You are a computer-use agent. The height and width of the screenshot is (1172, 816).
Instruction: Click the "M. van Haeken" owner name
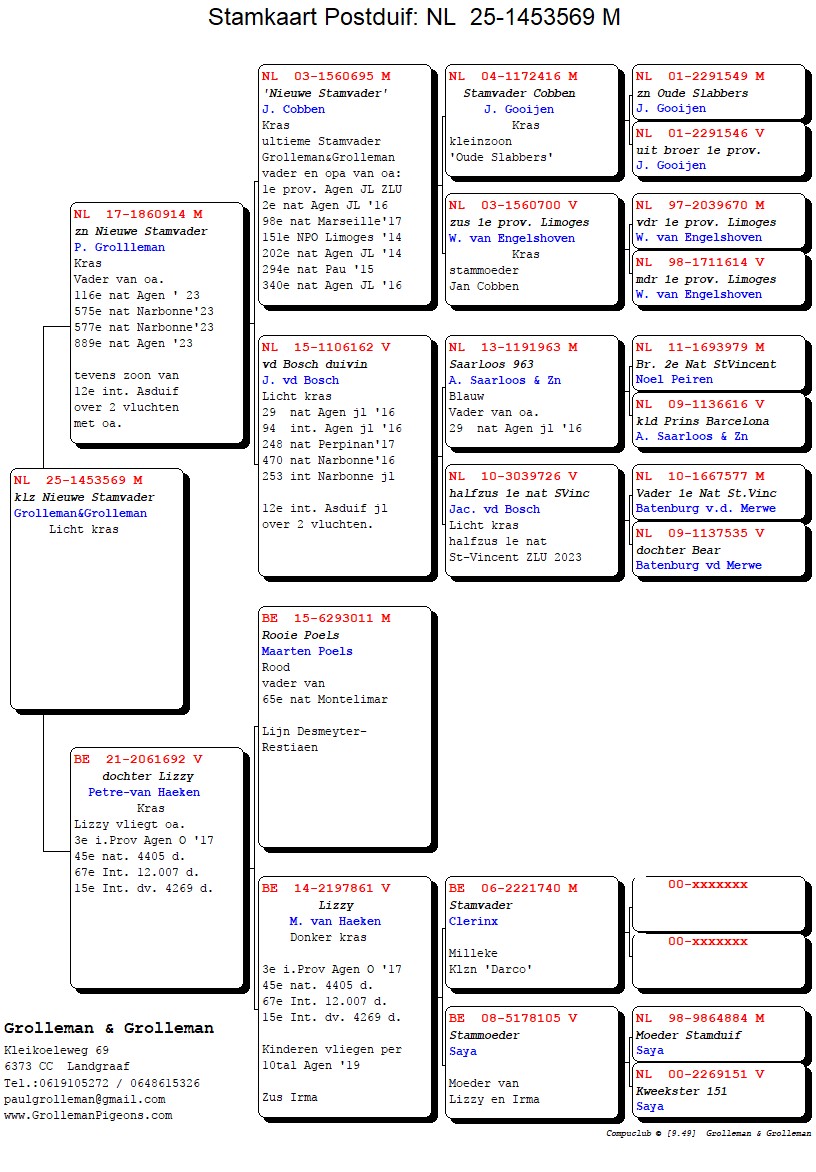(x=335, y=921)
